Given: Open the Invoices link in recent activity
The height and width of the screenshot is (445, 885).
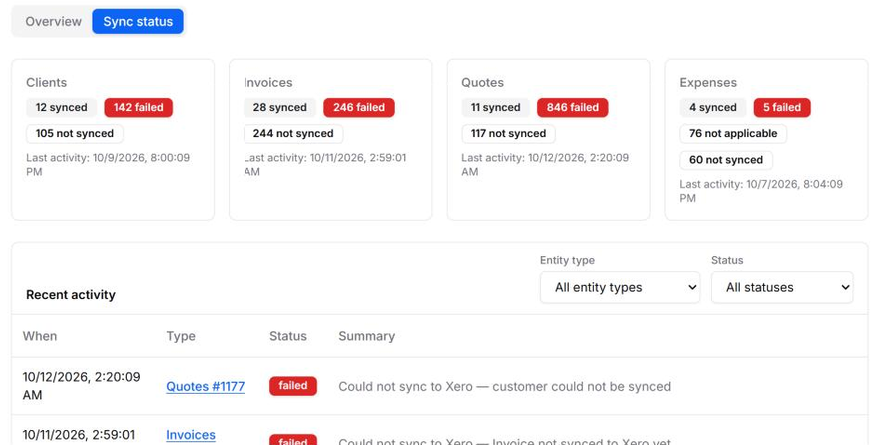Looking at the screenshot, I should click(x=191, y=435).
